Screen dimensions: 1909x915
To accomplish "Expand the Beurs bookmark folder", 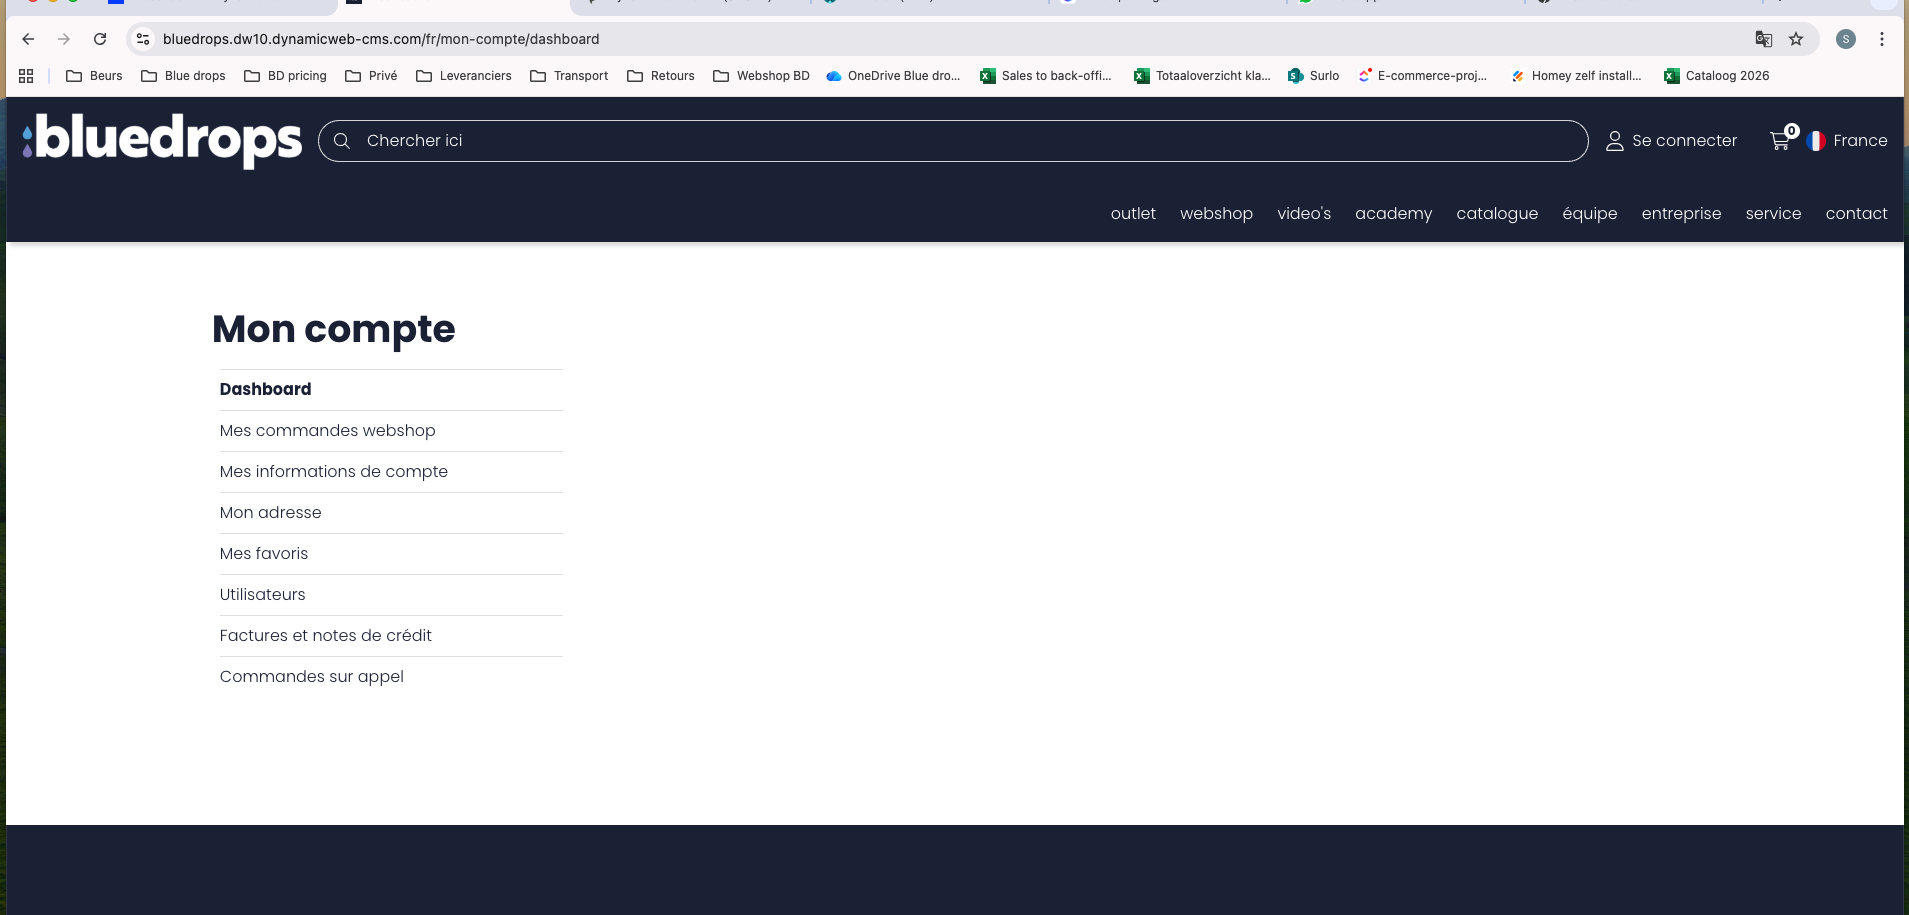I will (x=94, y=76).
